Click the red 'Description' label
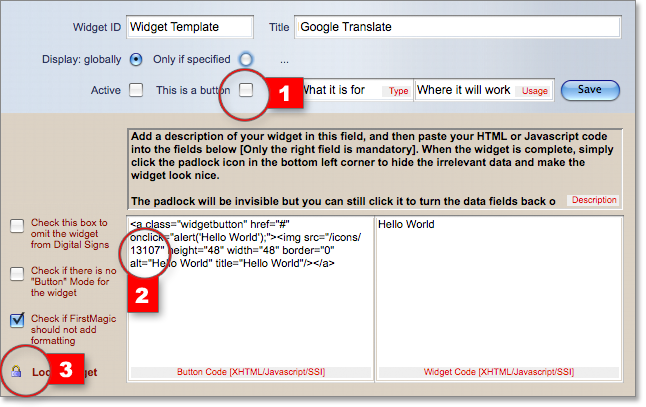The height and width of the screenshot is (407, 646). pyautogui.click(x=594, y=200)
